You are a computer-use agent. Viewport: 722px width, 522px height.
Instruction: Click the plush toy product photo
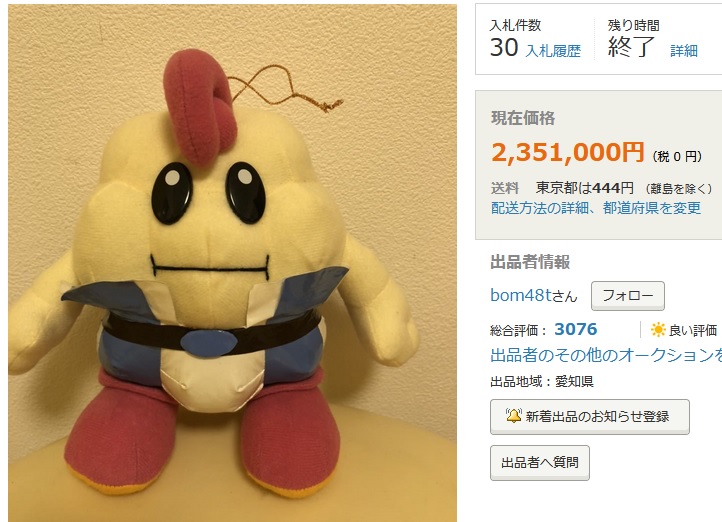pyautogui.click(x=233, y=263)
